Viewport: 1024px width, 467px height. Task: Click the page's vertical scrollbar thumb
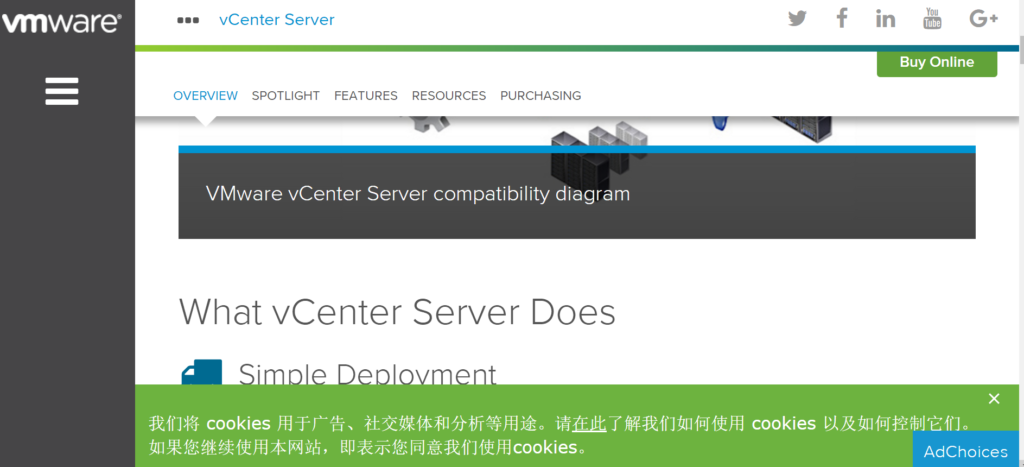click(1021, 50)
